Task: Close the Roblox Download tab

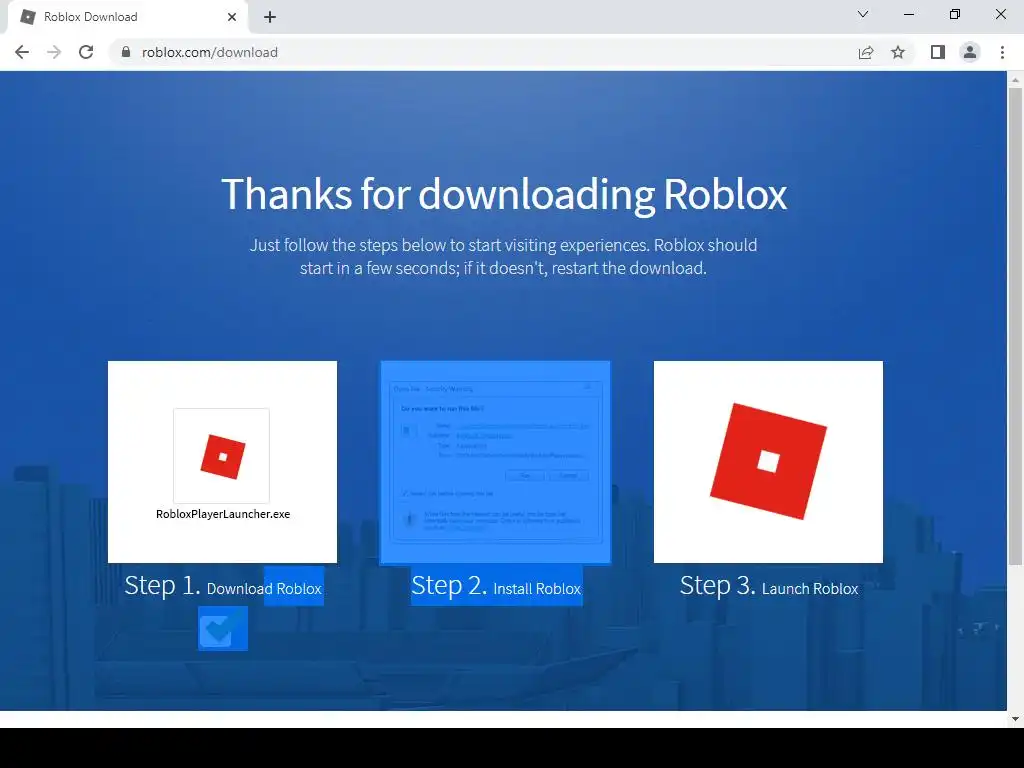Action: pyautogui.click(x=232, y=17)
